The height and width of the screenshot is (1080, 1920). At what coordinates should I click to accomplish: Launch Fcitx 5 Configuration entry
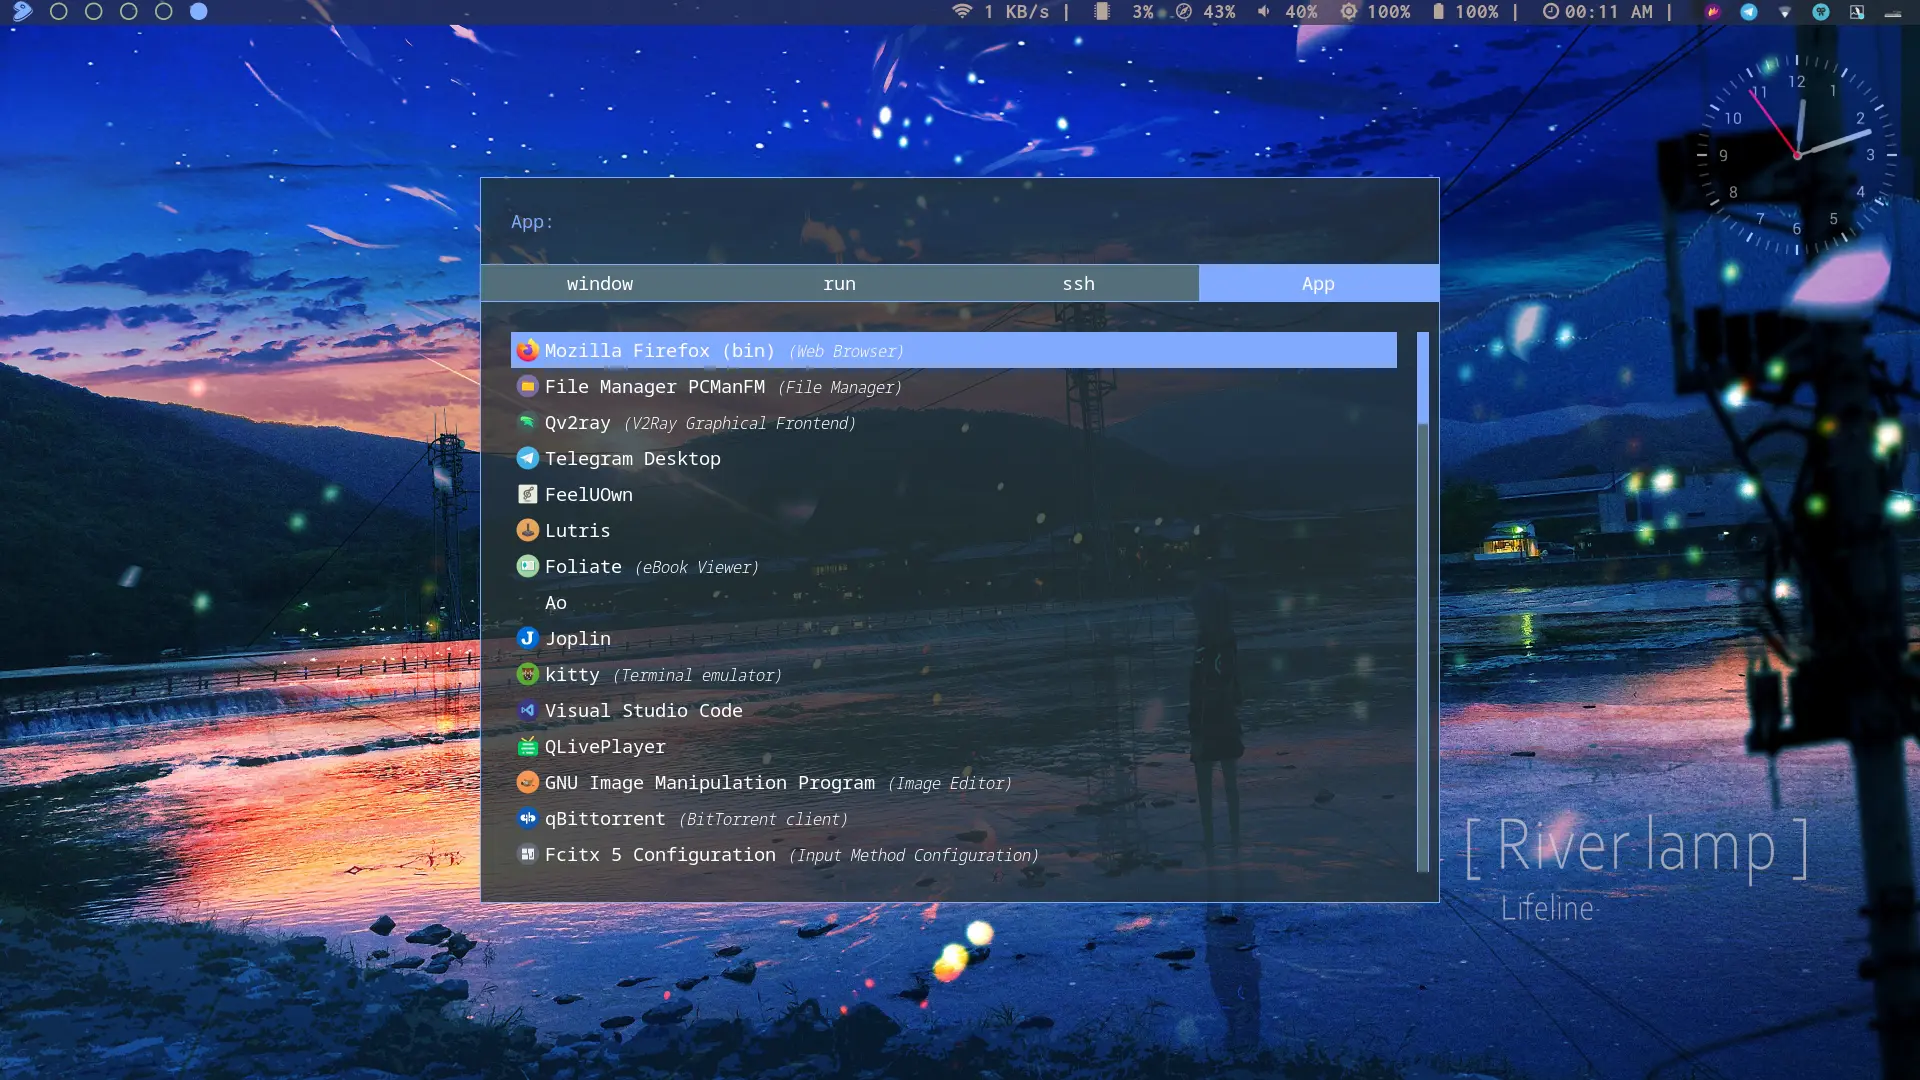coord(660,855)
